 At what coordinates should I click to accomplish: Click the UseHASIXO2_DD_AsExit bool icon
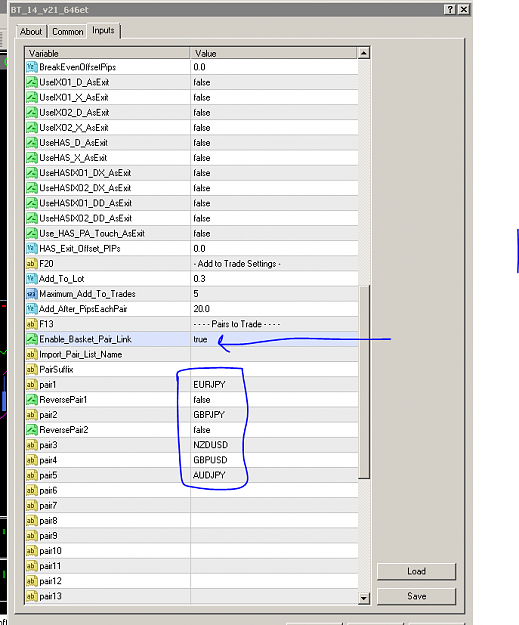[31, 218]
